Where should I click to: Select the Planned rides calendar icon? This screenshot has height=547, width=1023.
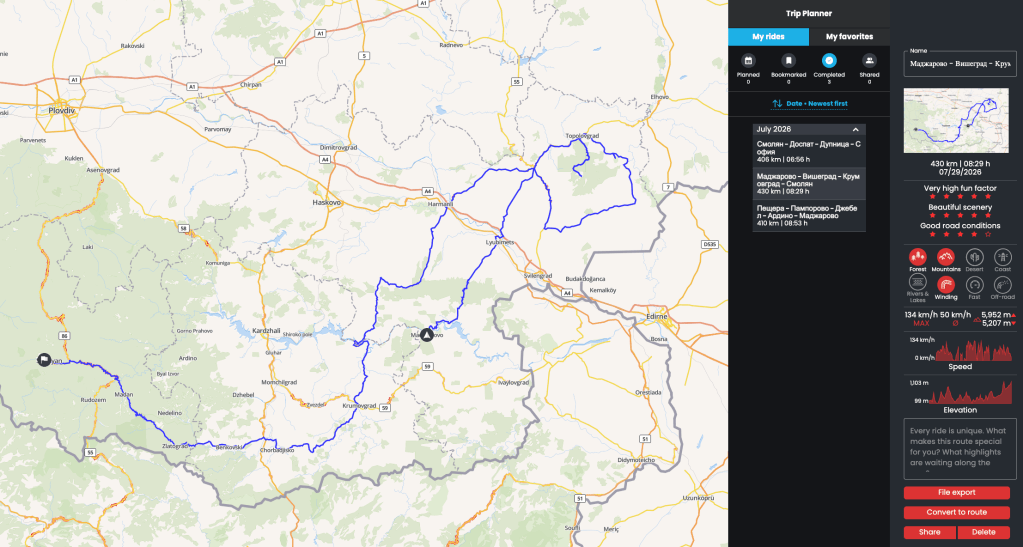tap(748, 61)
